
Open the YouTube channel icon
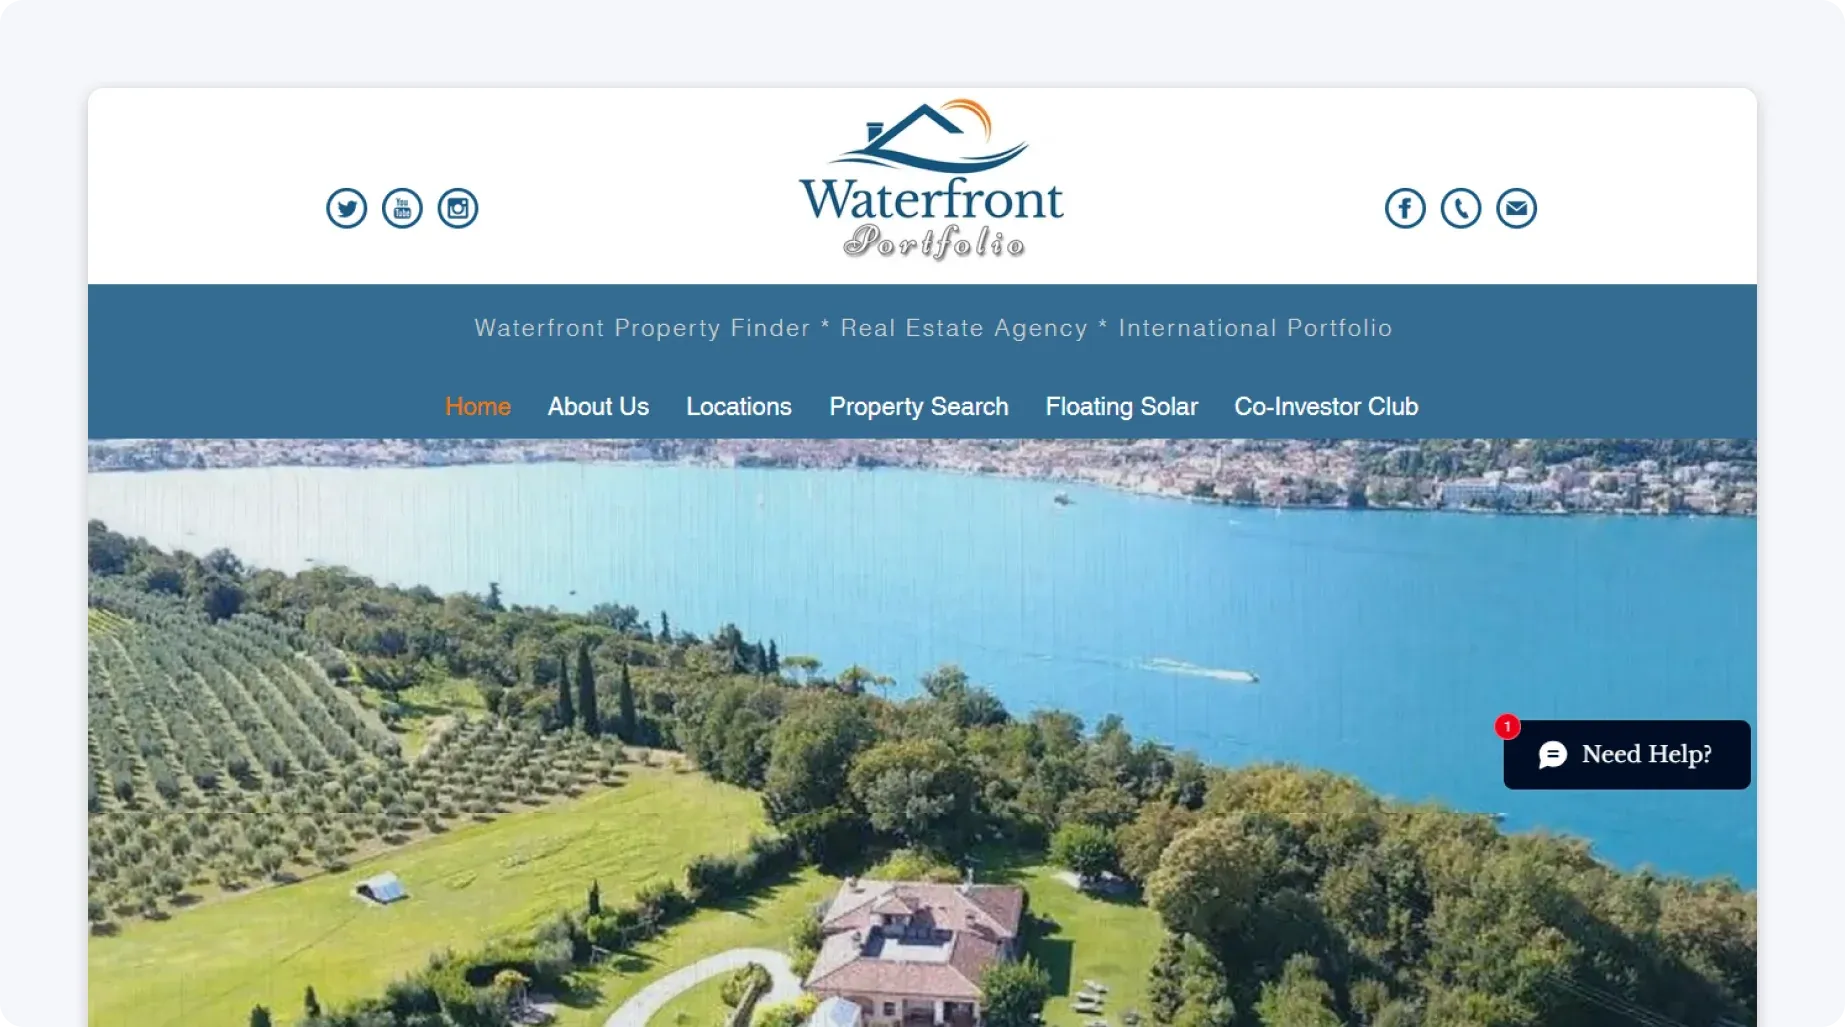click(402, 208)
